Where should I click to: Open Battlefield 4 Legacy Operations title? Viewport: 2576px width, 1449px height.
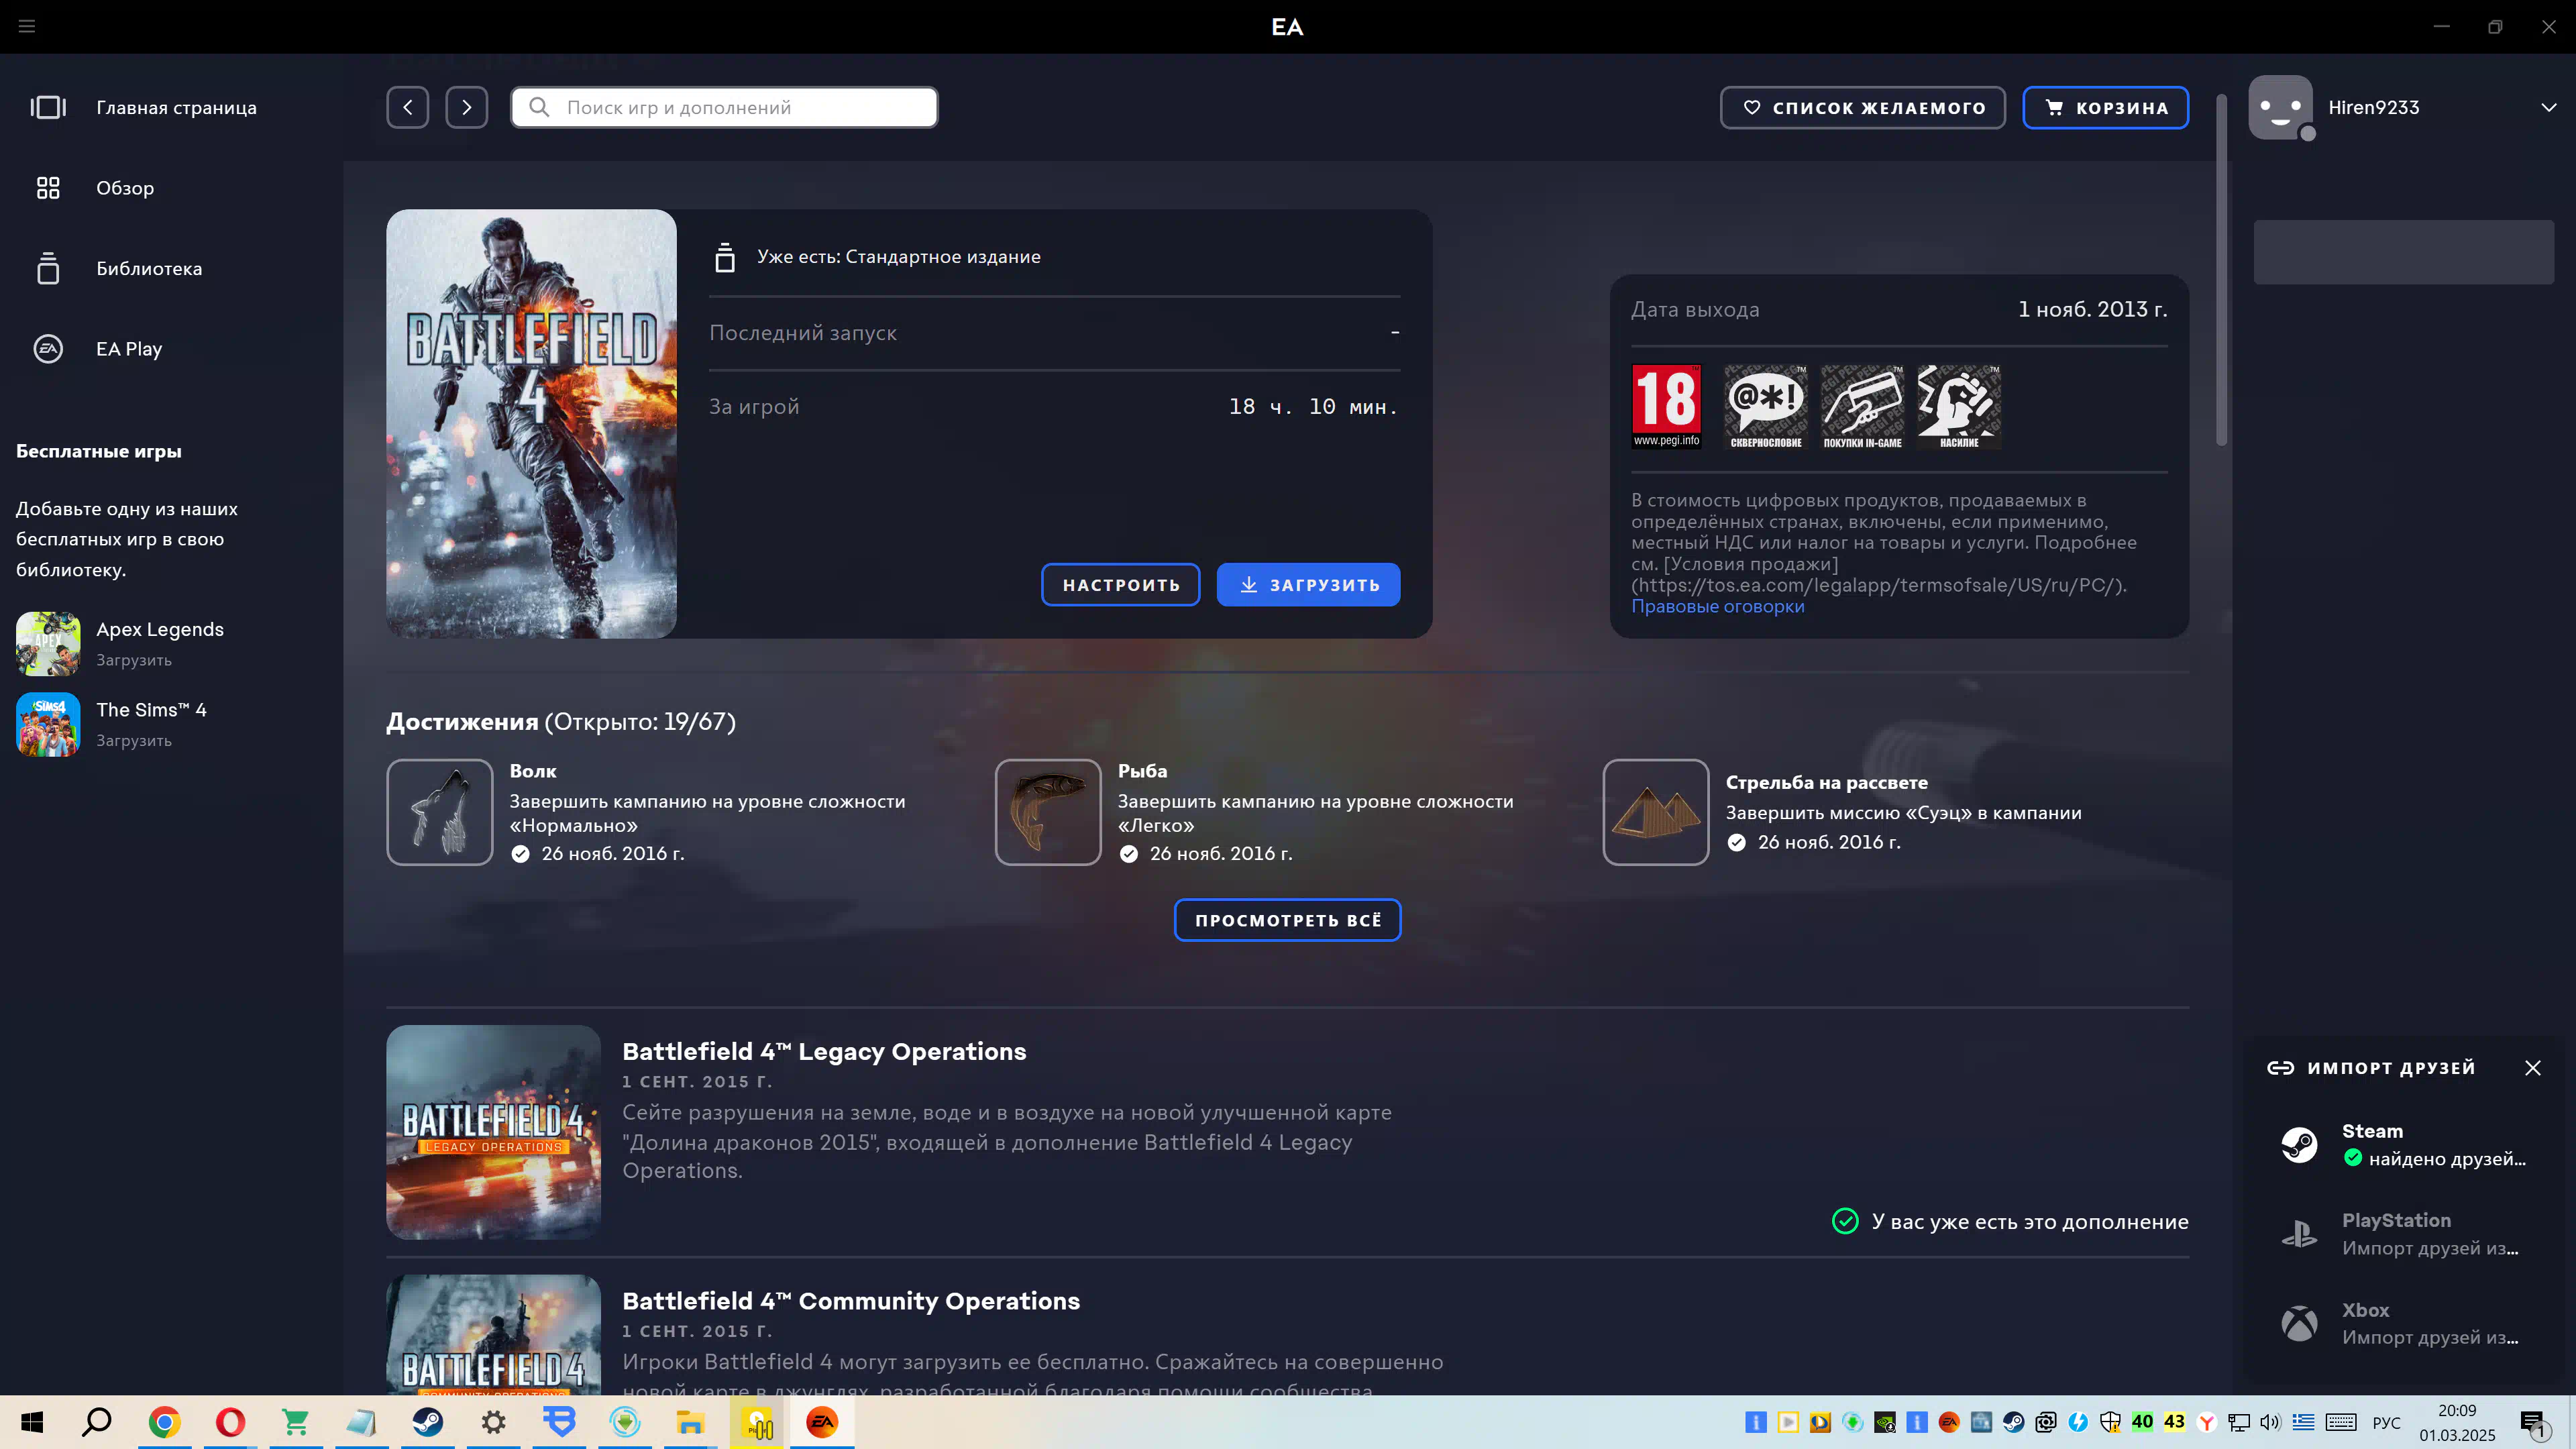(x=824, y=1051)
